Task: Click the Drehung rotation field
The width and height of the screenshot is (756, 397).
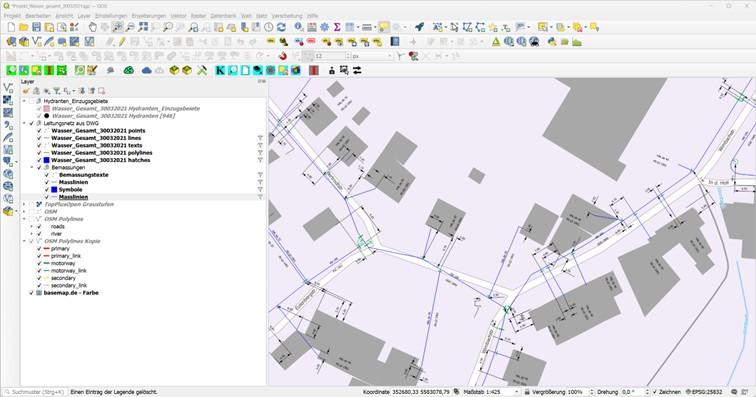Action: pyautogui.click(x=634, y=392)
